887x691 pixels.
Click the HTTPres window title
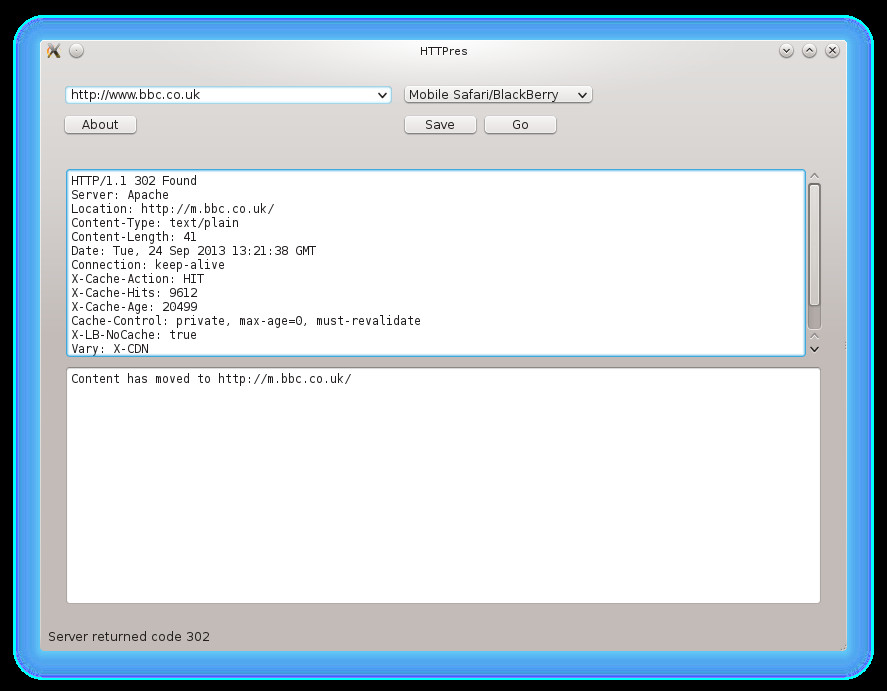444,51
